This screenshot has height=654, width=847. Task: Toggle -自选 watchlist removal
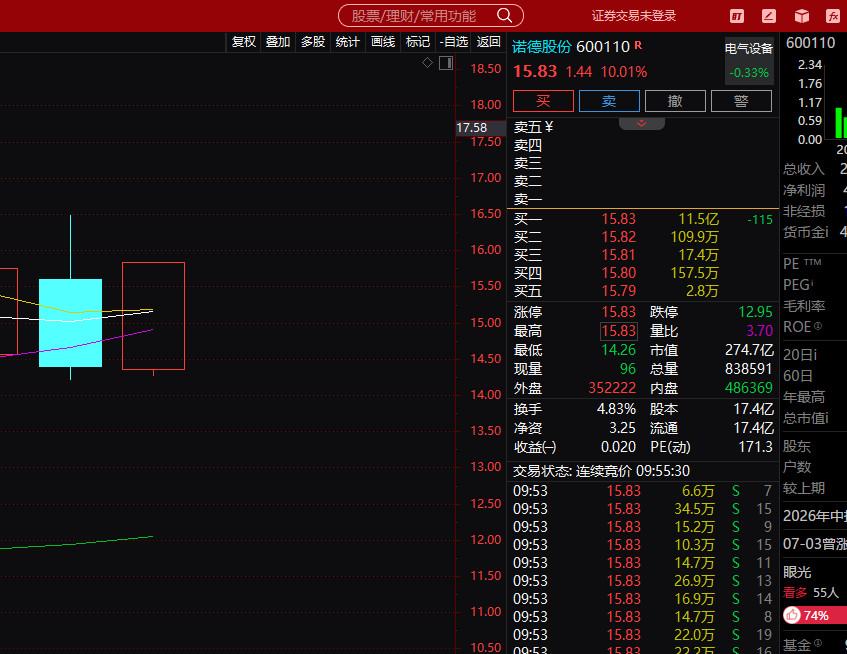[x=453, y=42]
